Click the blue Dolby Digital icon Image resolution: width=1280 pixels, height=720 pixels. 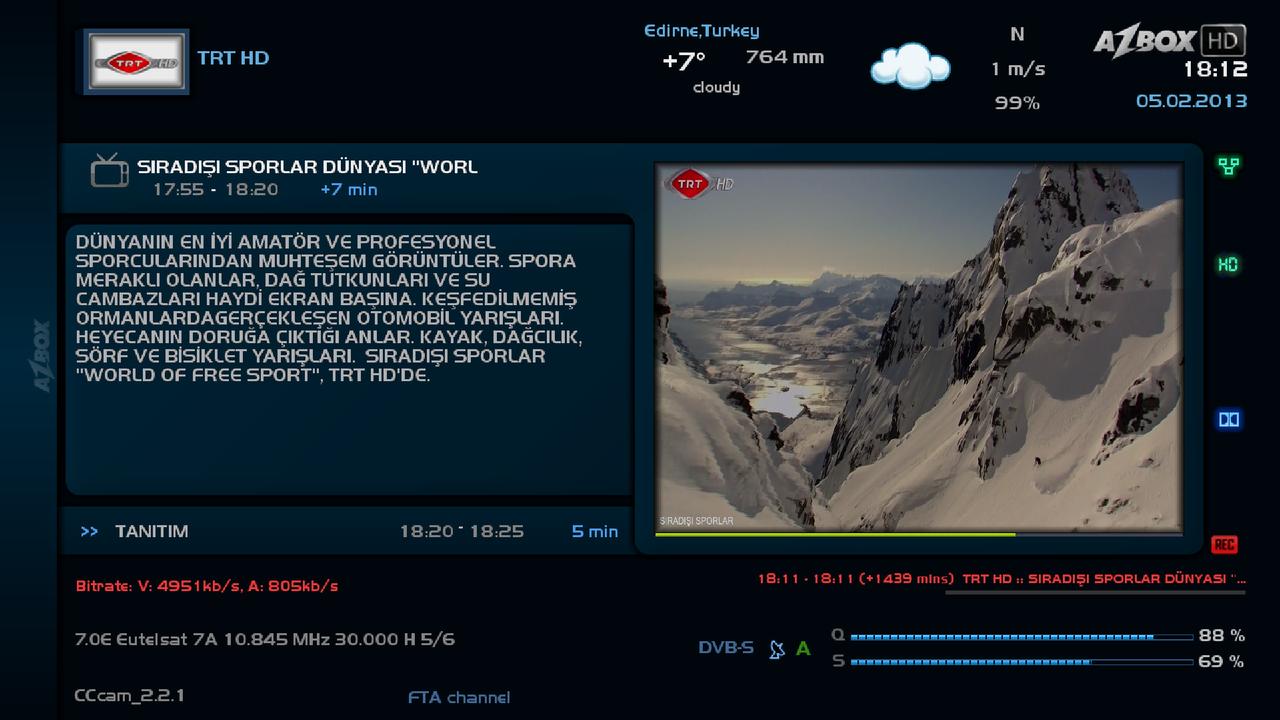(1228, 420)
